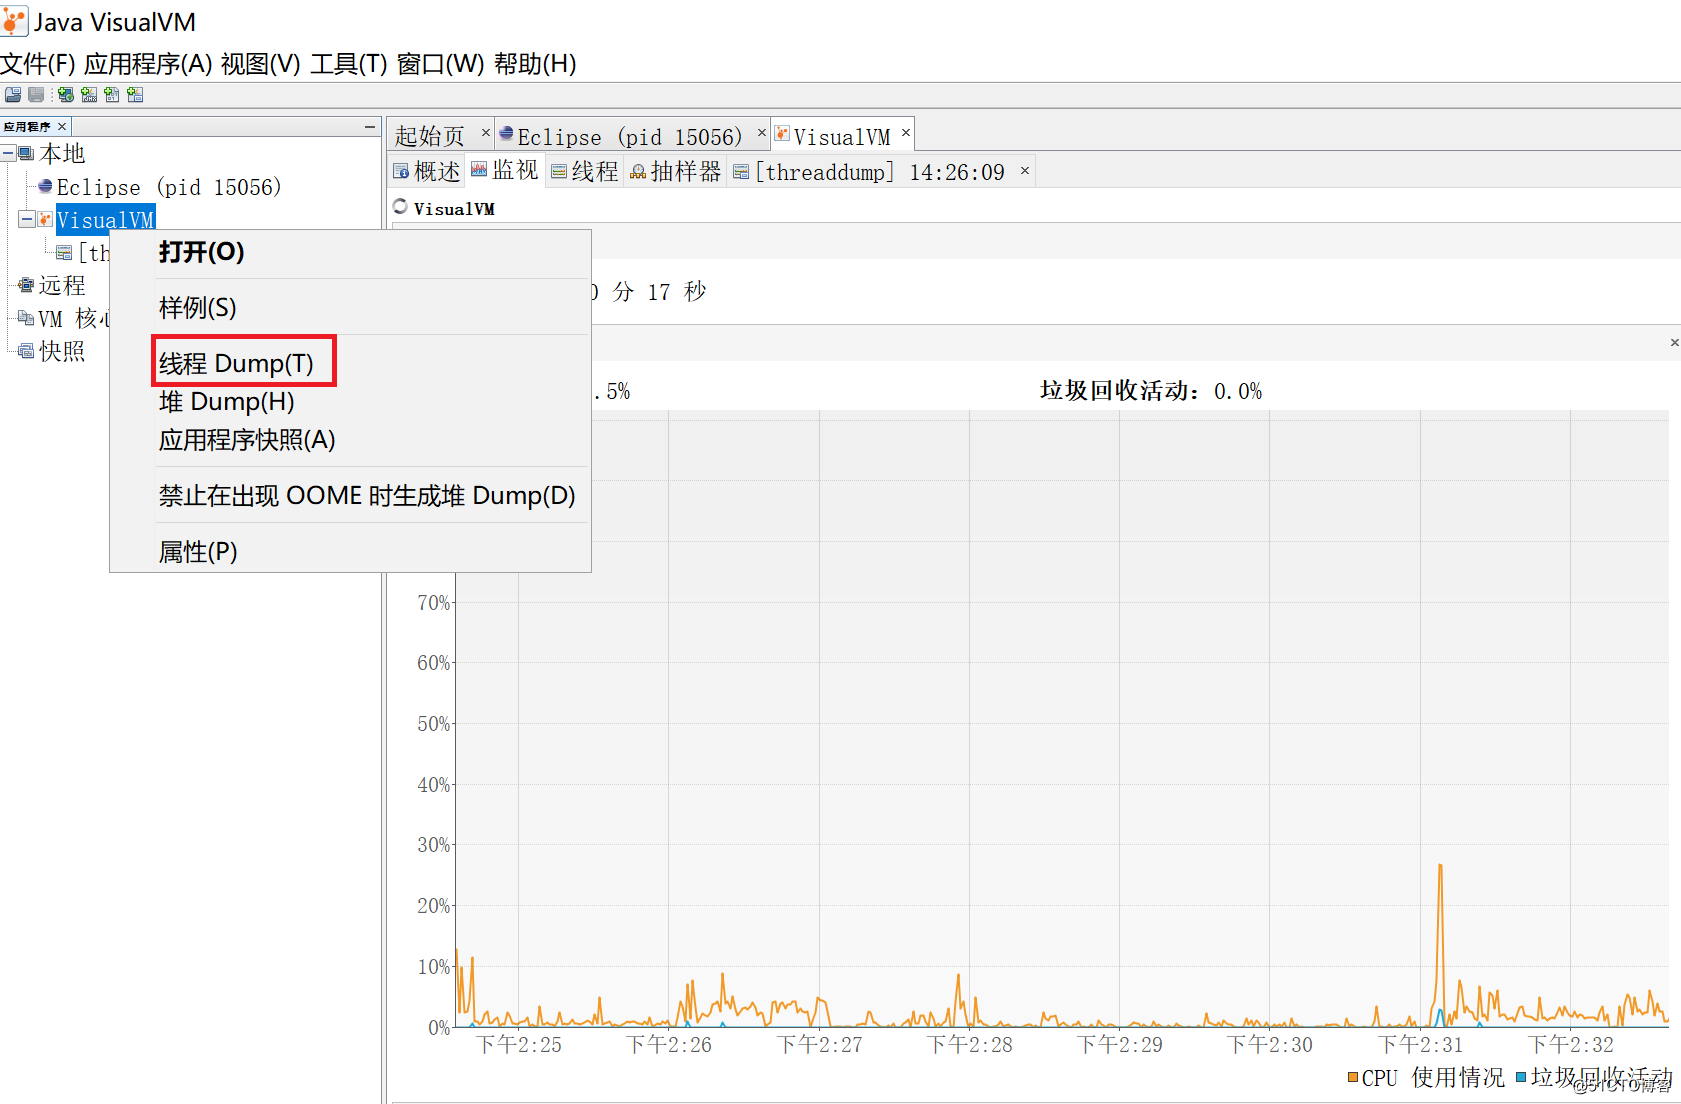
Task: Open the [threaddump] 14:26:09 subtab
Action: tap(879, 172)
